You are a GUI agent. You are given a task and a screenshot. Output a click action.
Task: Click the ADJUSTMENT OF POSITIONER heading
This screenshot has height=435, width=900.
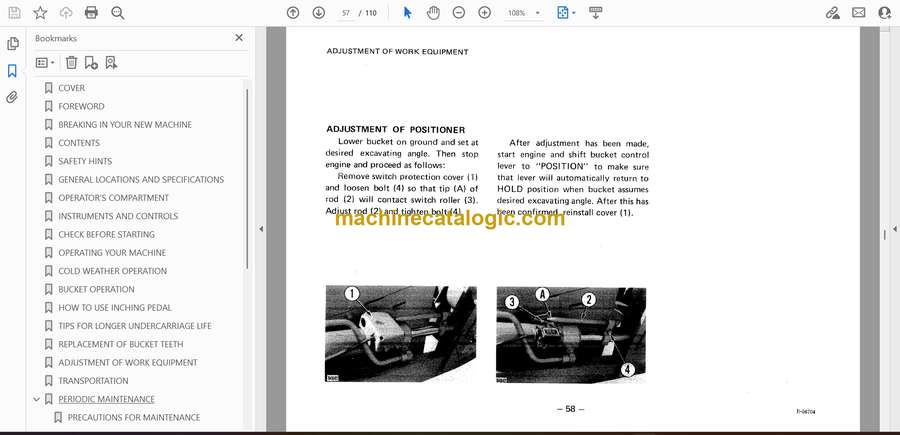[x=395, y=130]
